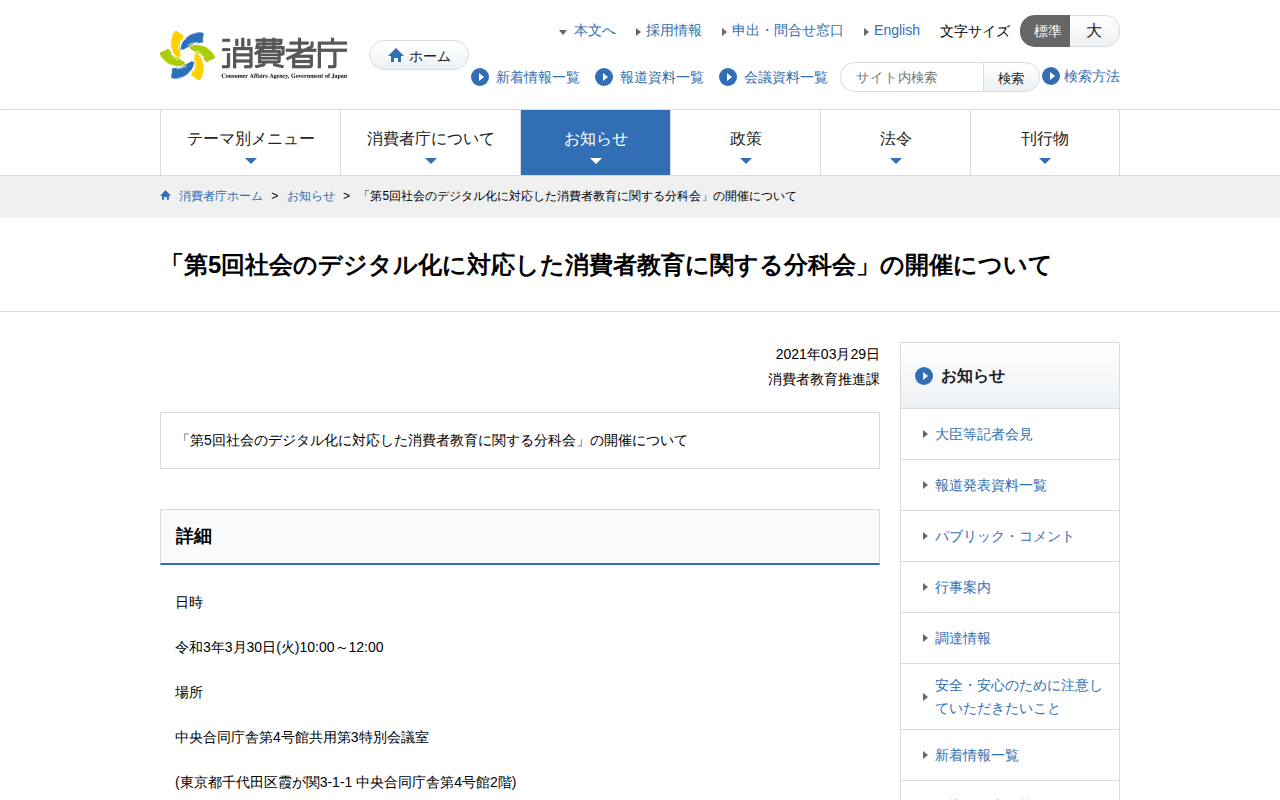Go to お知らせ in the breadcrumb
Viewport: 1280px width, 800px height.
tap(311, 196)
